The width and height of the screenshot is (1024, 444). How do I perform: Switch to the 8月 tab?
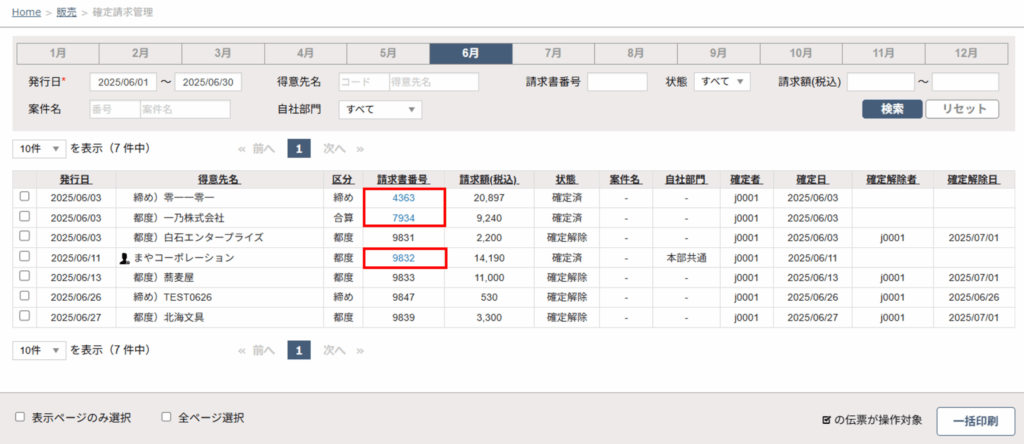pos(635,53)
